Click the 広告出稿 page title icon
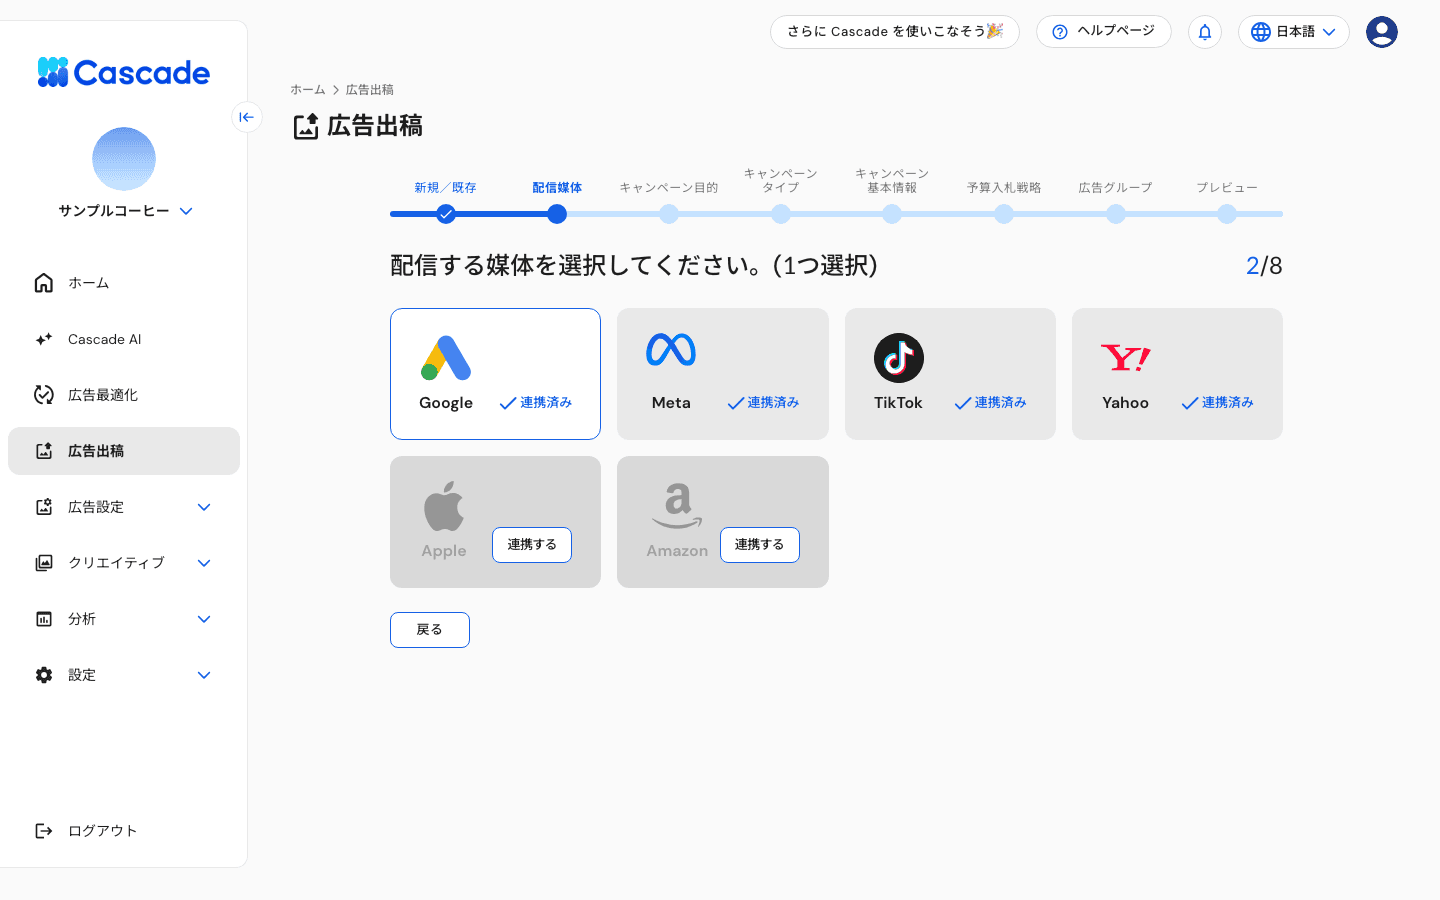Image resolution: width=1440 pixels, height=900 pixels. 306,126
